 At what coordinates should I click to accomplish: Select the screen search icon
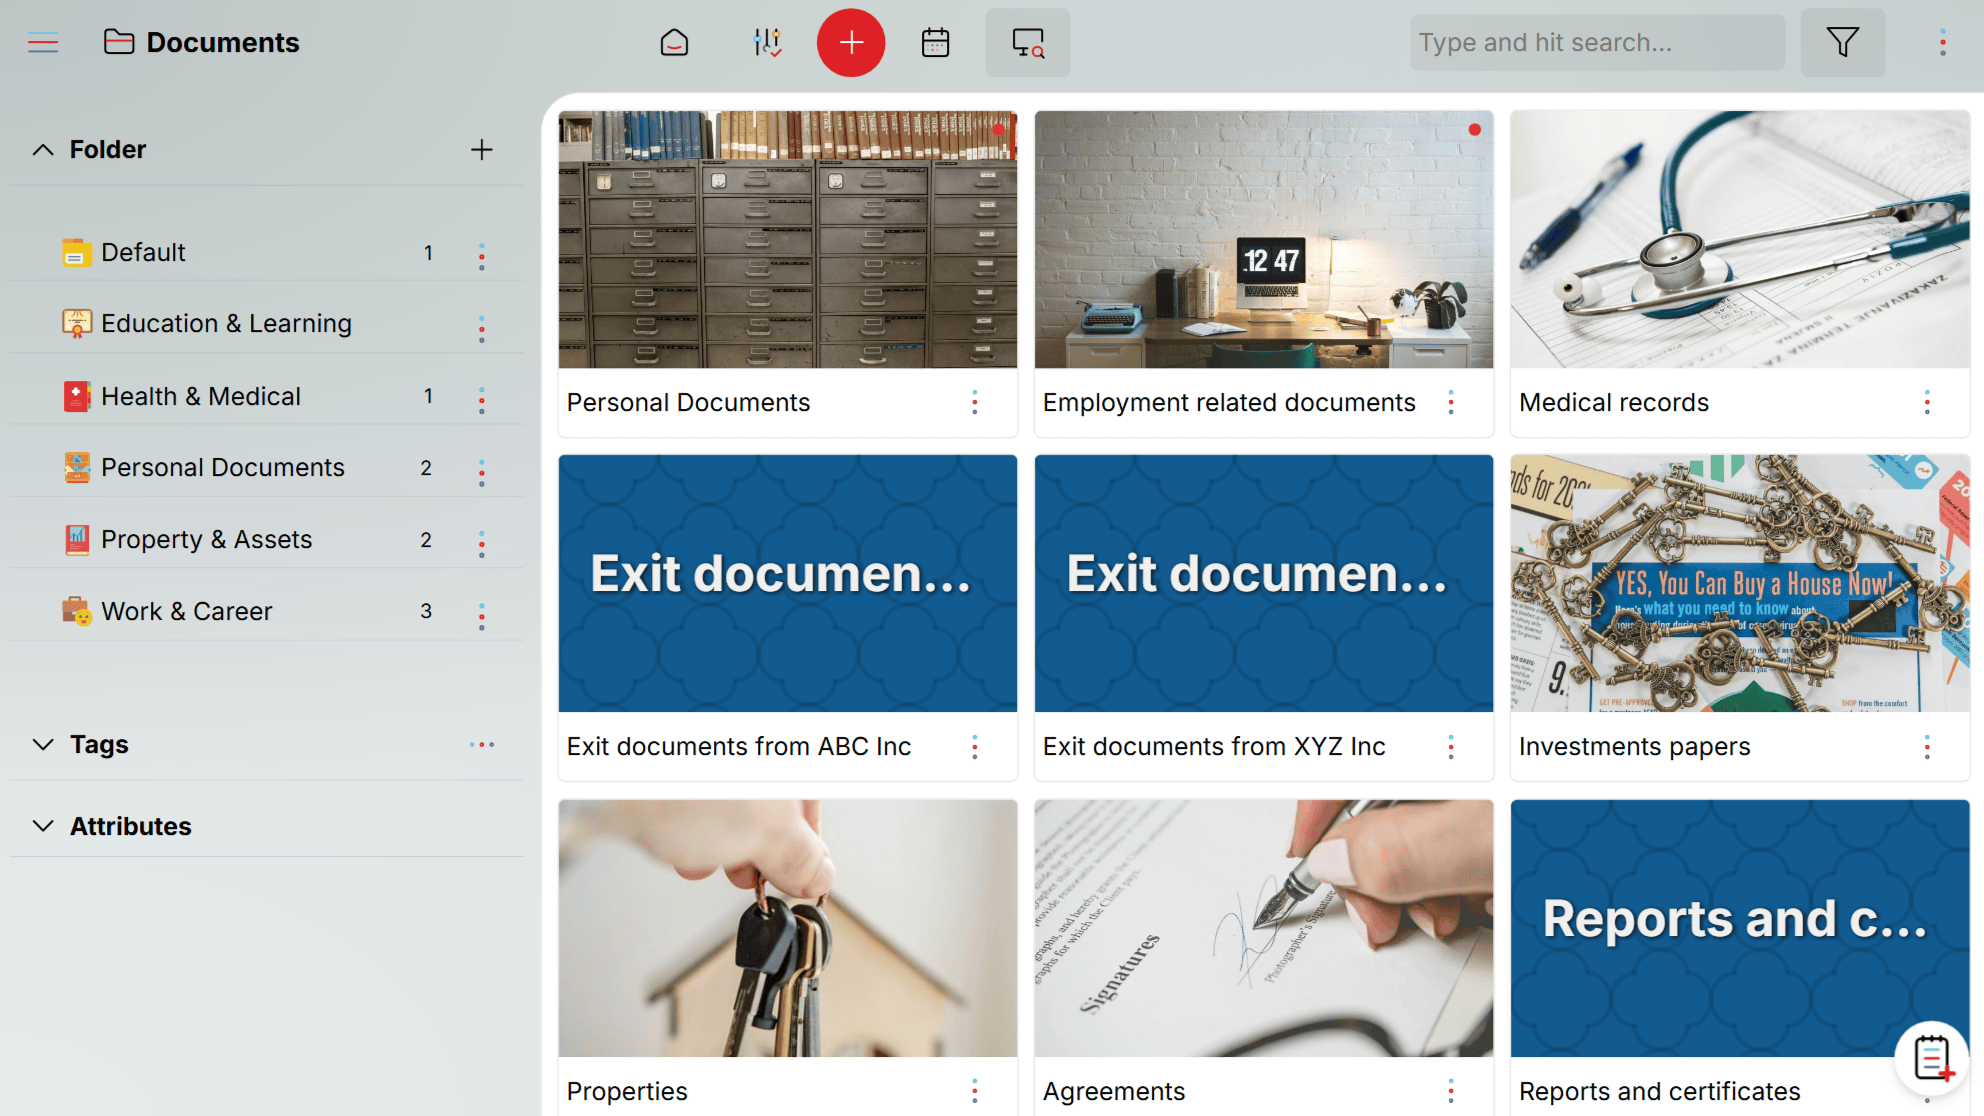pos(1027,42)
